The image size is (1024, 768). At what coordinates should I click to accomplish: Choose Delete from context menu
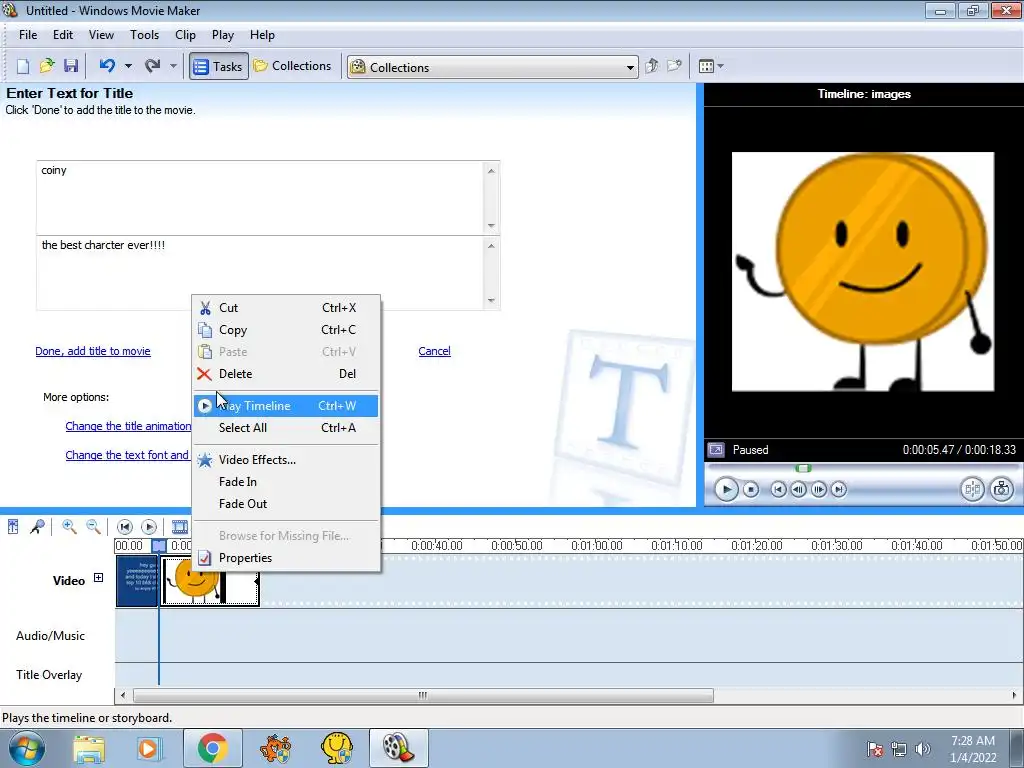pos(286,374)
